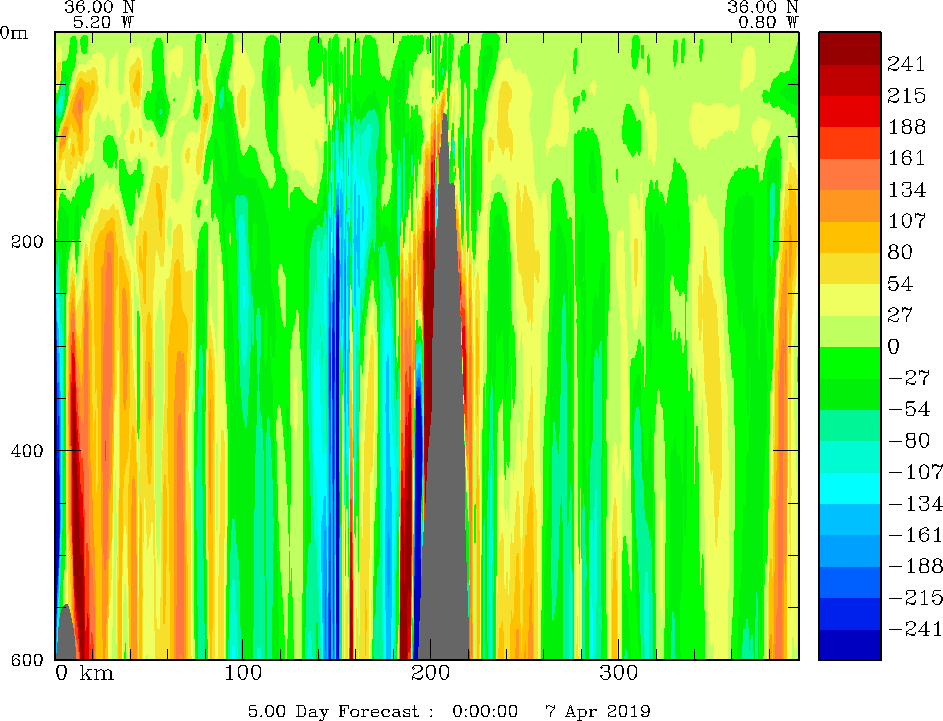The width and height of the screenshot is (943, 721).
Task: Click the small gray seabed bump at 0 km
Action: pos(66,634)
